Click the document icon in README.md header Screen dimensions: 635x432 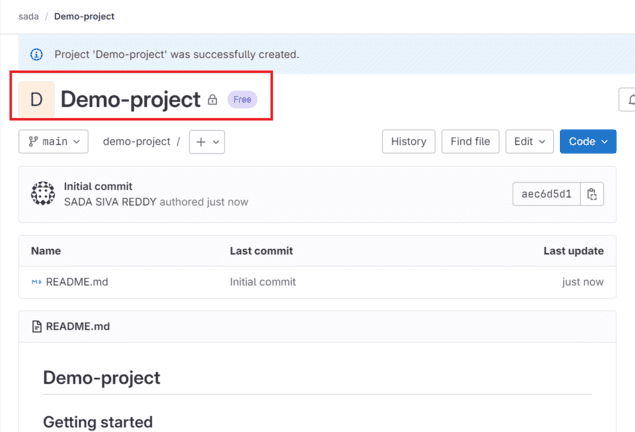pyautogui.click(x=37, y=326)
